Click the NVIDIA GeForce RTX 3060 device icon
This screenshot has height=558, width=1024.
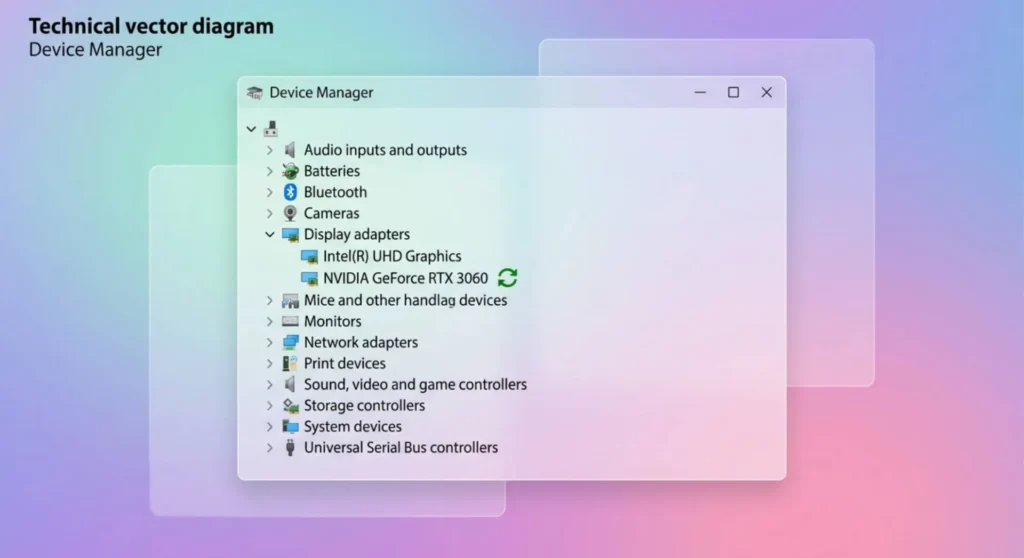coord(310,278)
